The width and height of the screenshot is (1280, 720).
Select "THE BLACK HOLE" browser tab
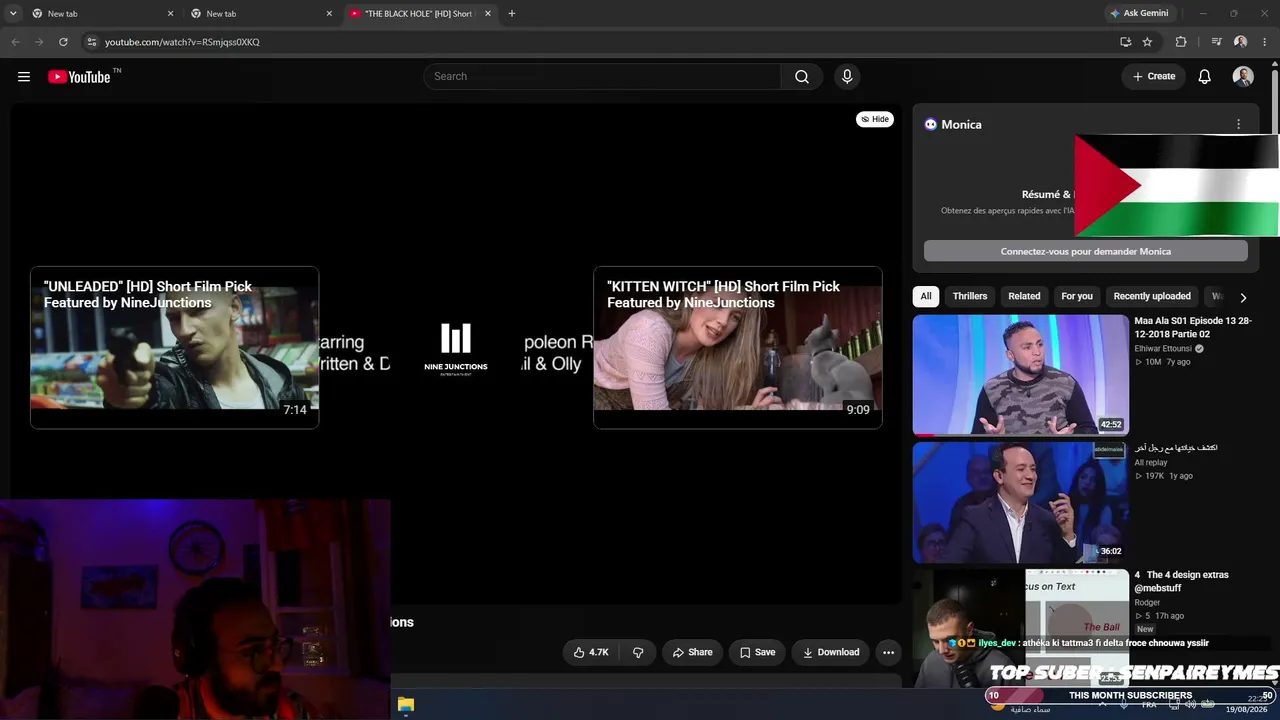coord(420,14)
